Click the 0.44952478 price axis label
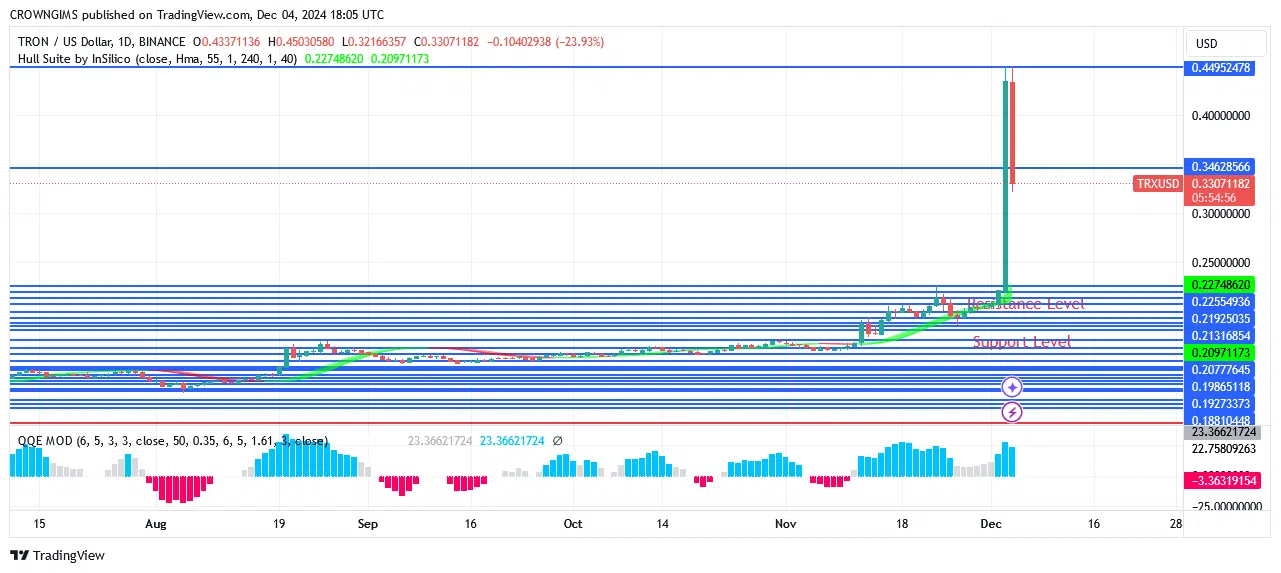Image resolution: width=1281 pixels, height=573 pixels. pos(1221,68)
